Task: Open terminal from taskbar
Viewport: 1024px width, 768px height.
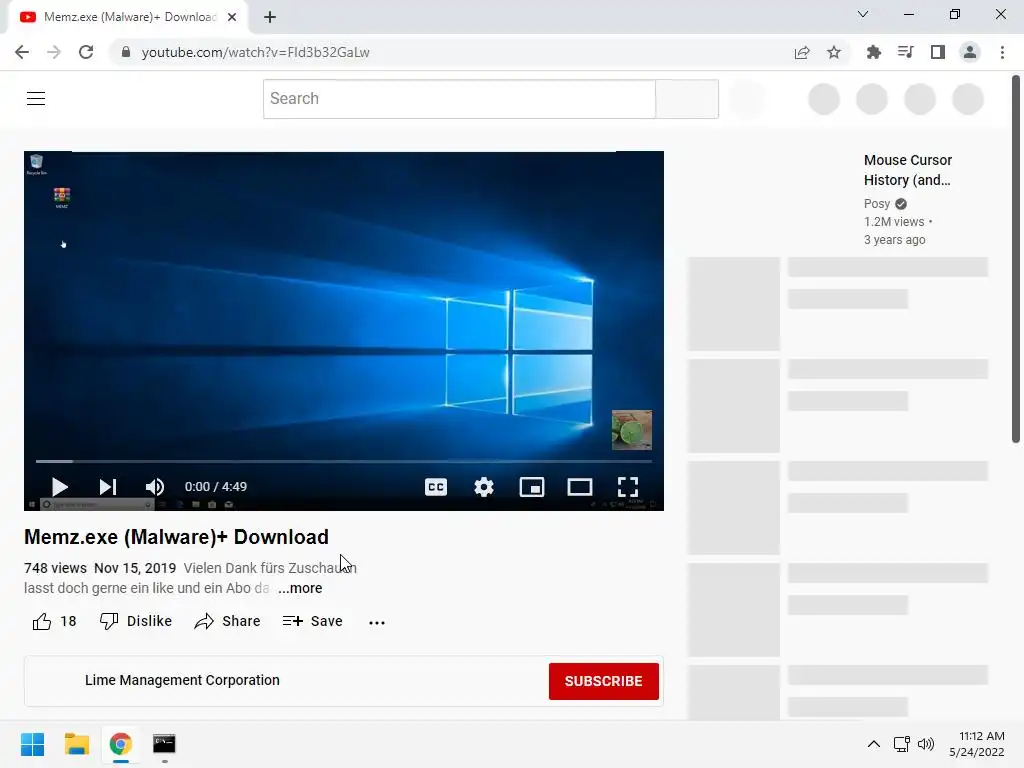Action: 164,744
